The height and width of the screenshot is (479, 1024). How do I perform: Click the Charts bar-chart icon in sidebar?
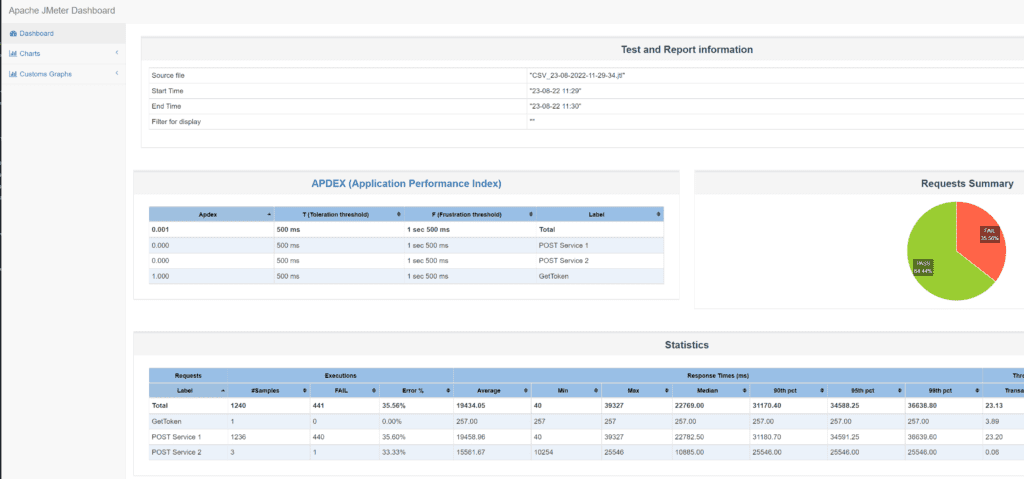pos(13,54)
